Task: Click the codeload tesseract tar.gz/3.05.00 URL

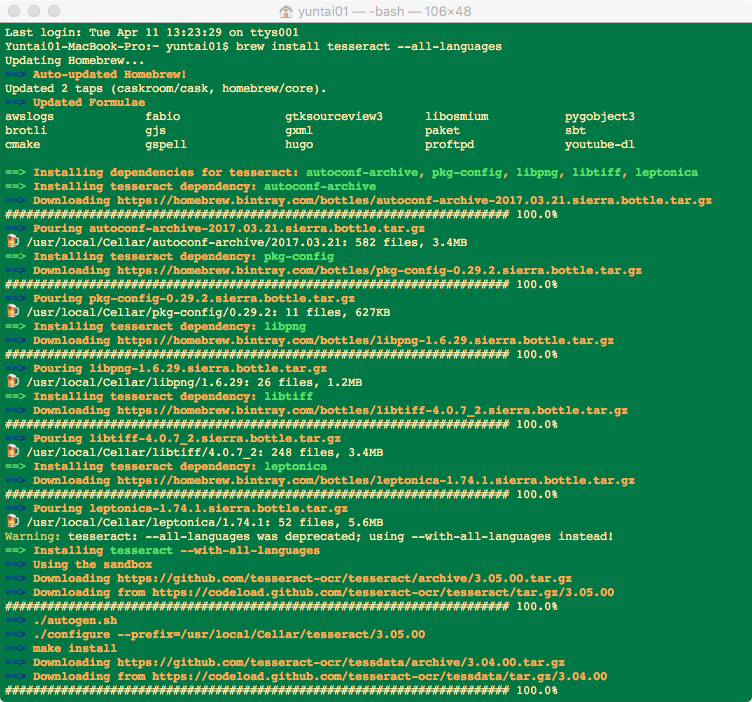Action: 383,593
